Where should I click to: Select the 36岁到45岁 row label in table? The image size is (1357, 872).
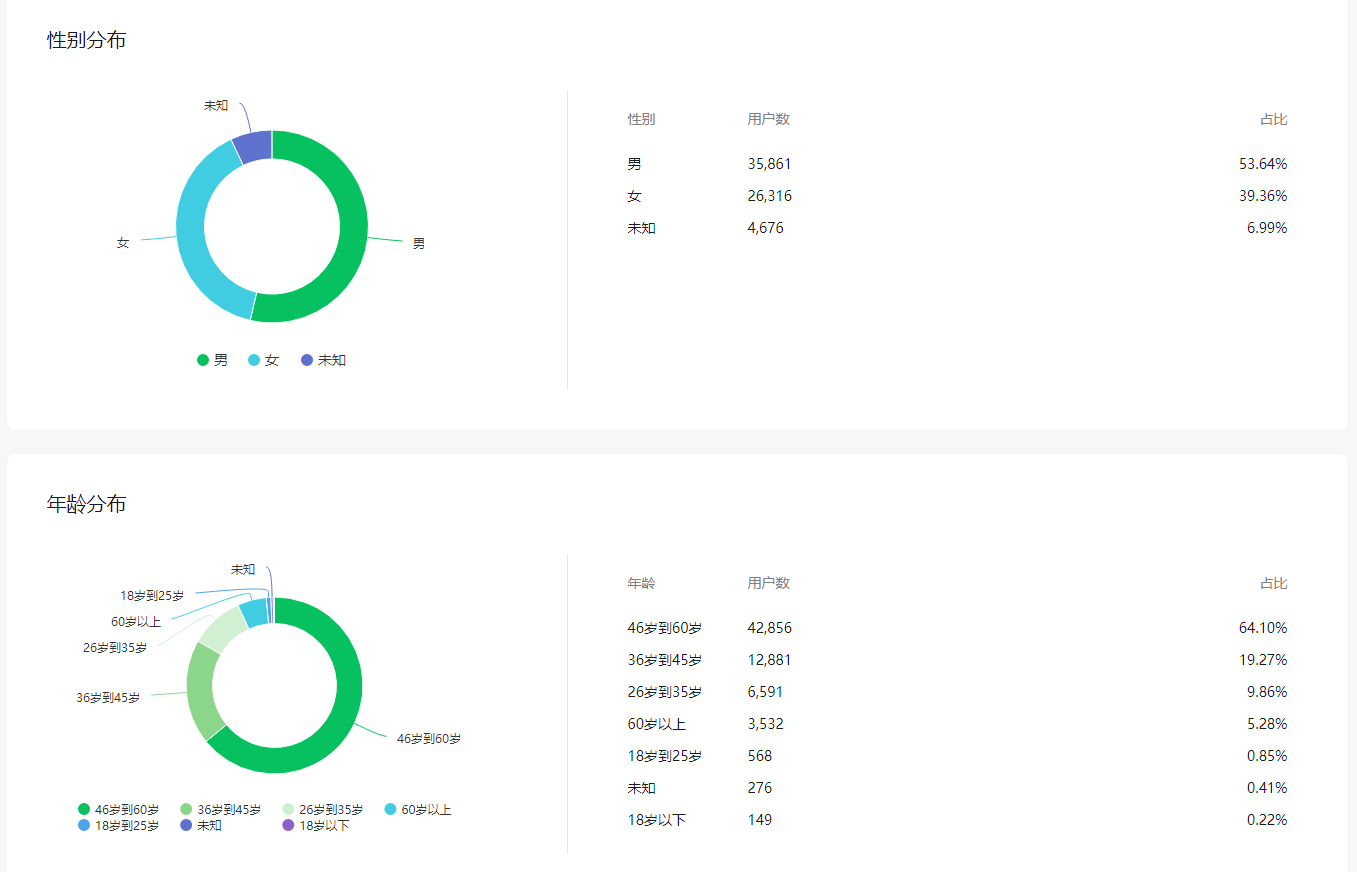tap(664, 660)
